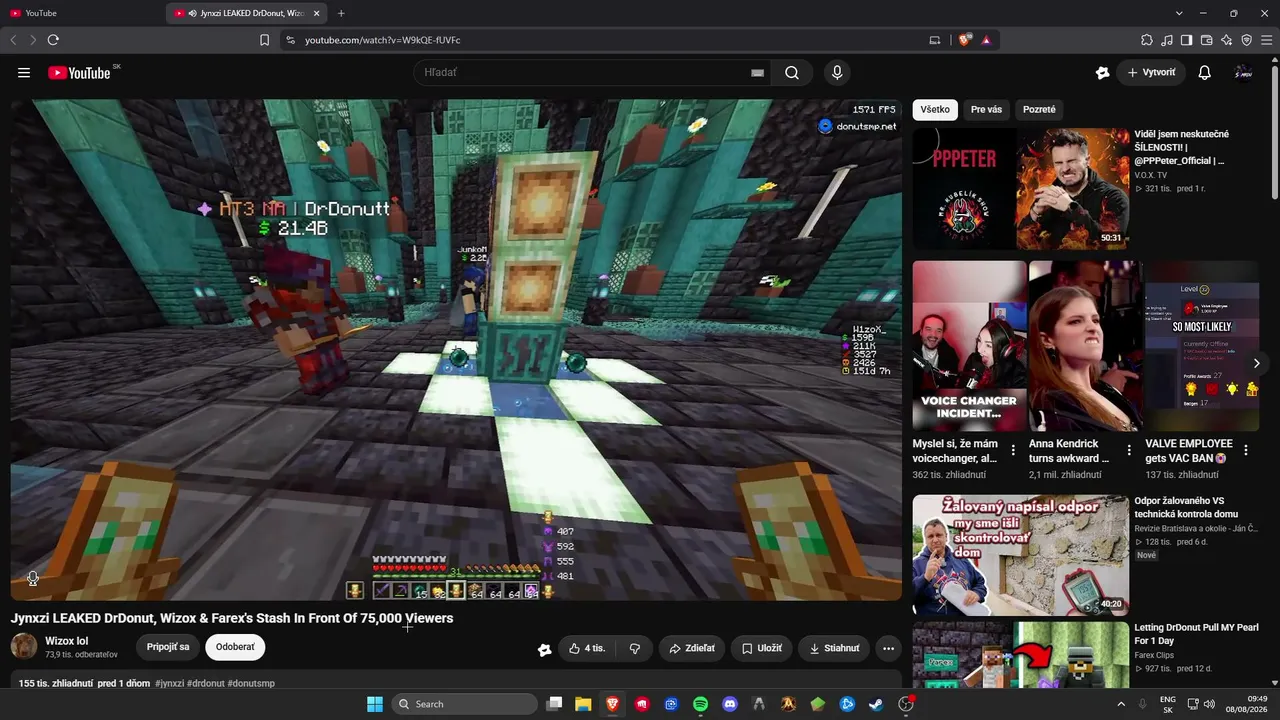Click the address bar URL

pyautogui.click(x=382, y=40)
